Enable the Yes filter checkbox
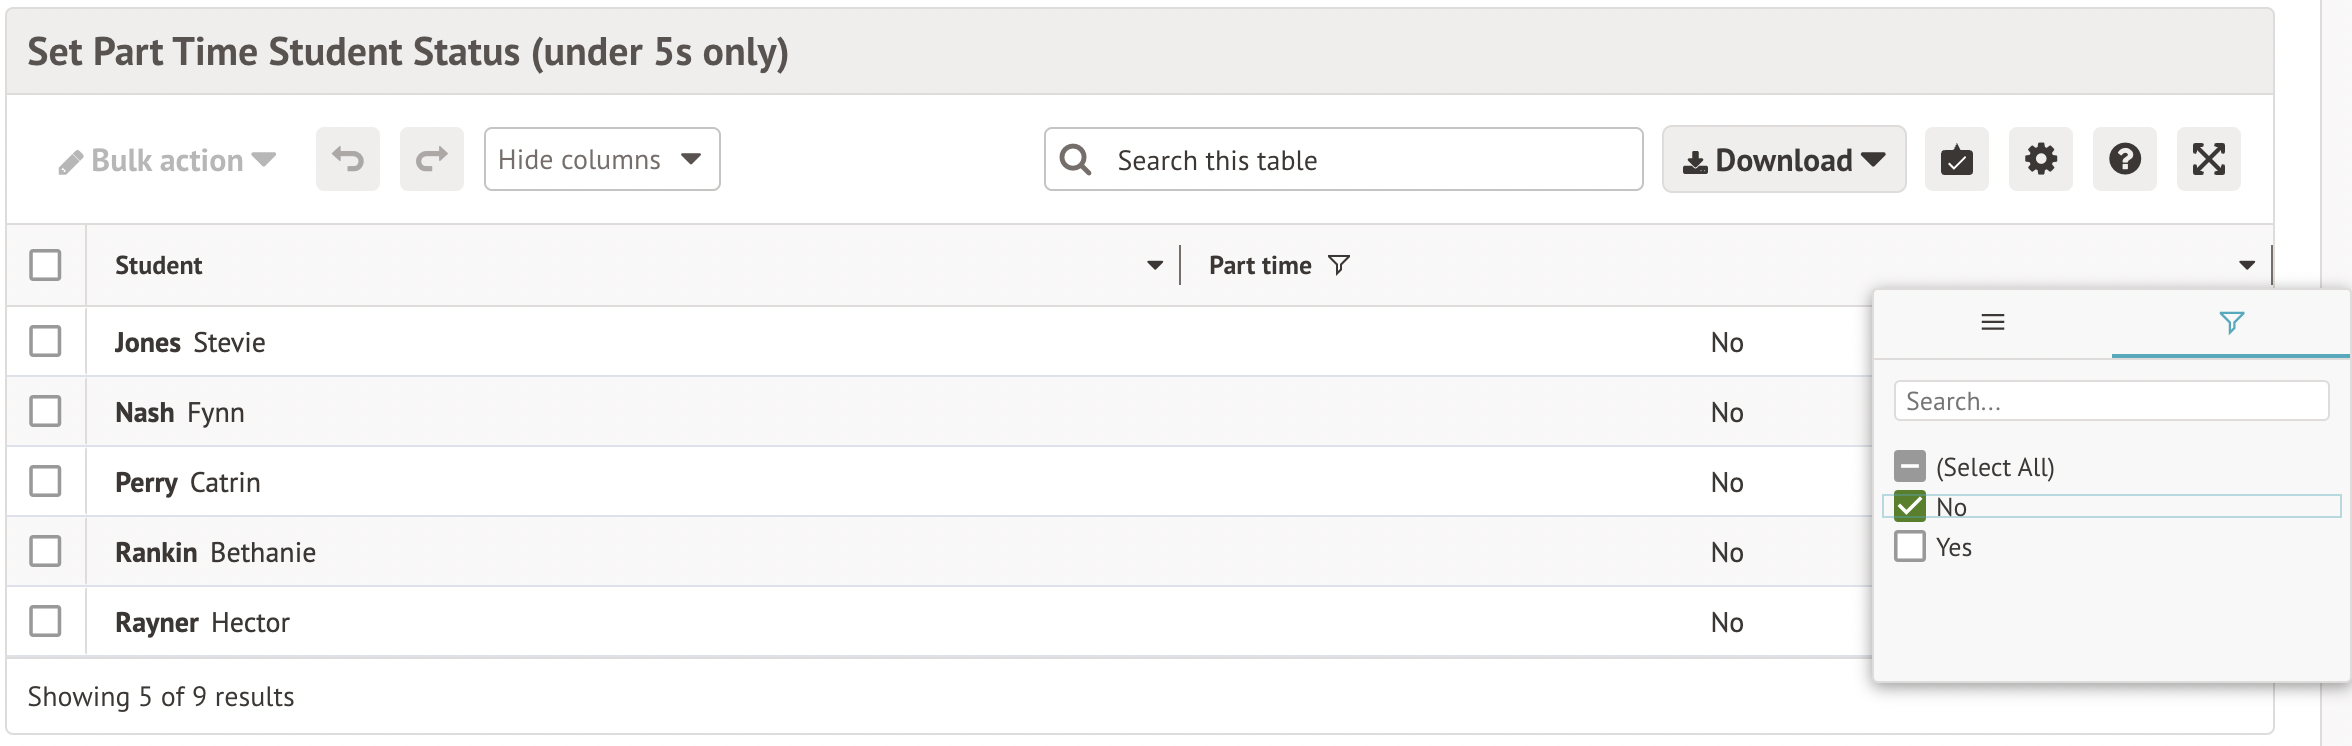 (x=1909, y=547)
